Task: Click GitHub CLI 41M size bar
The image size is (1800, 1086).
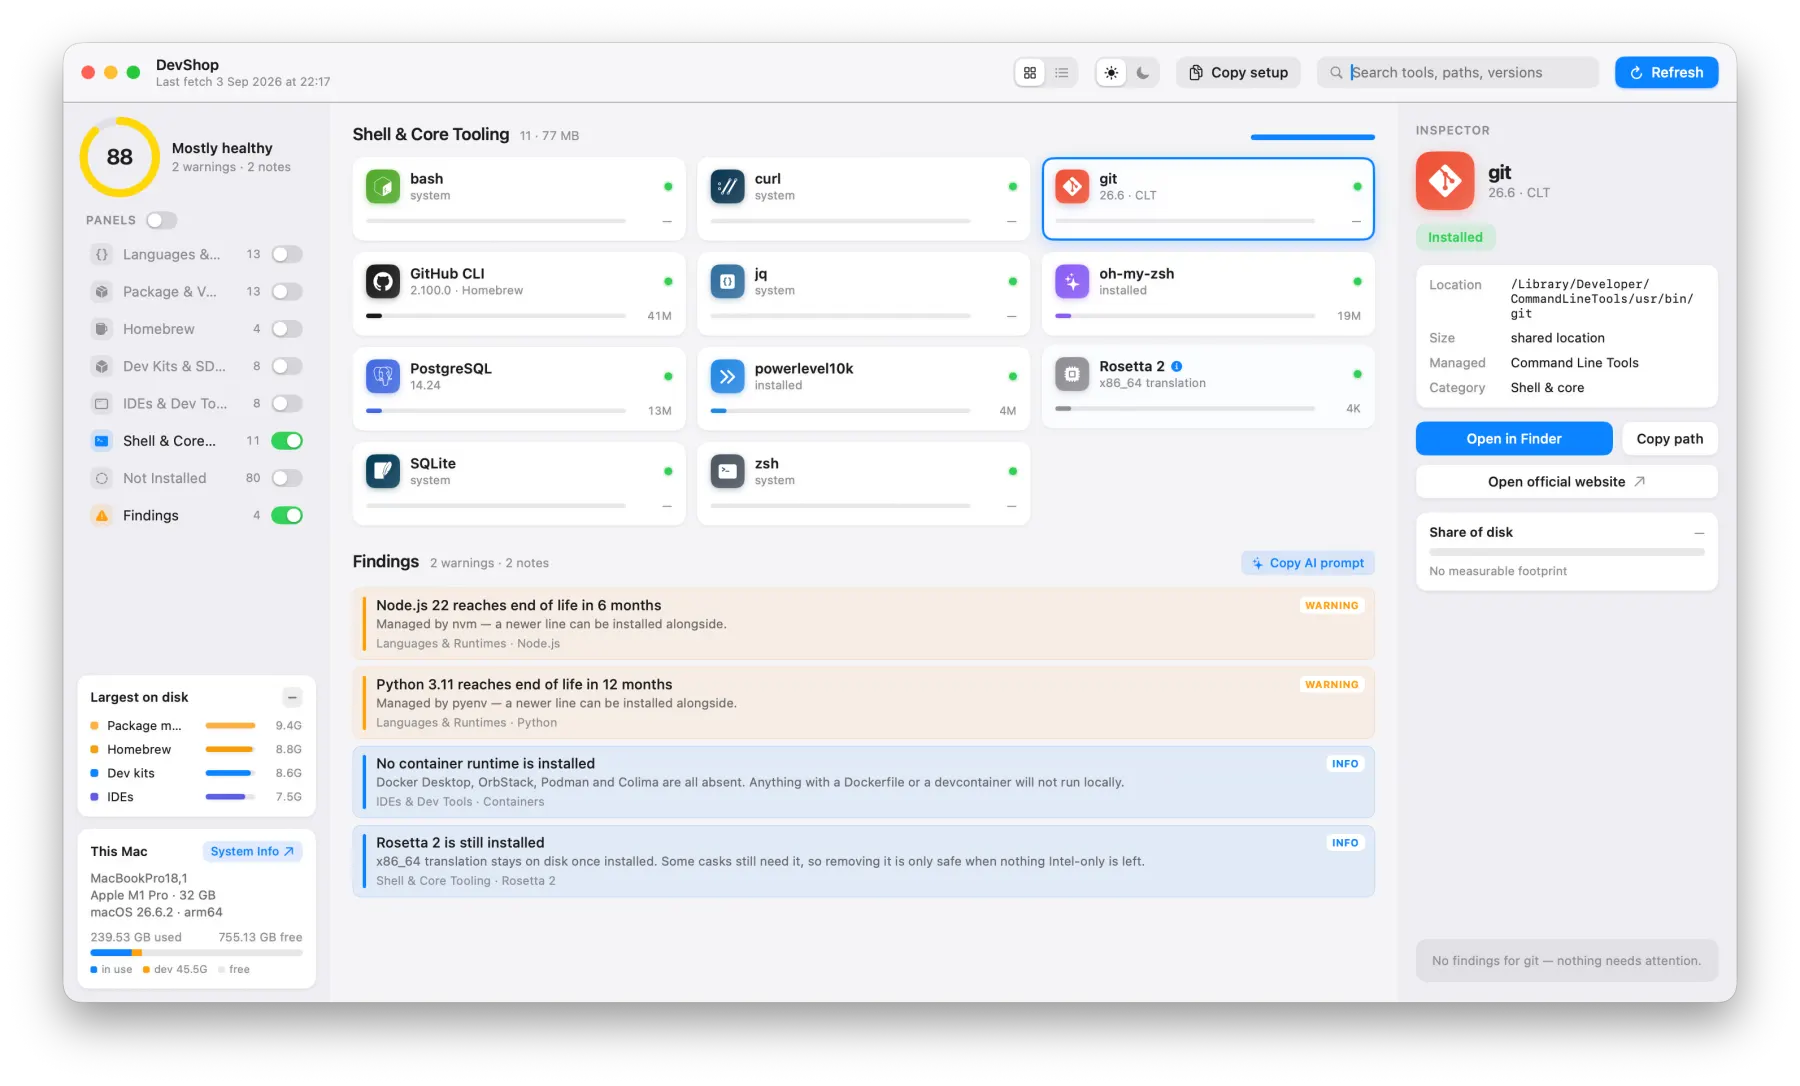Action: coord(496,316)
